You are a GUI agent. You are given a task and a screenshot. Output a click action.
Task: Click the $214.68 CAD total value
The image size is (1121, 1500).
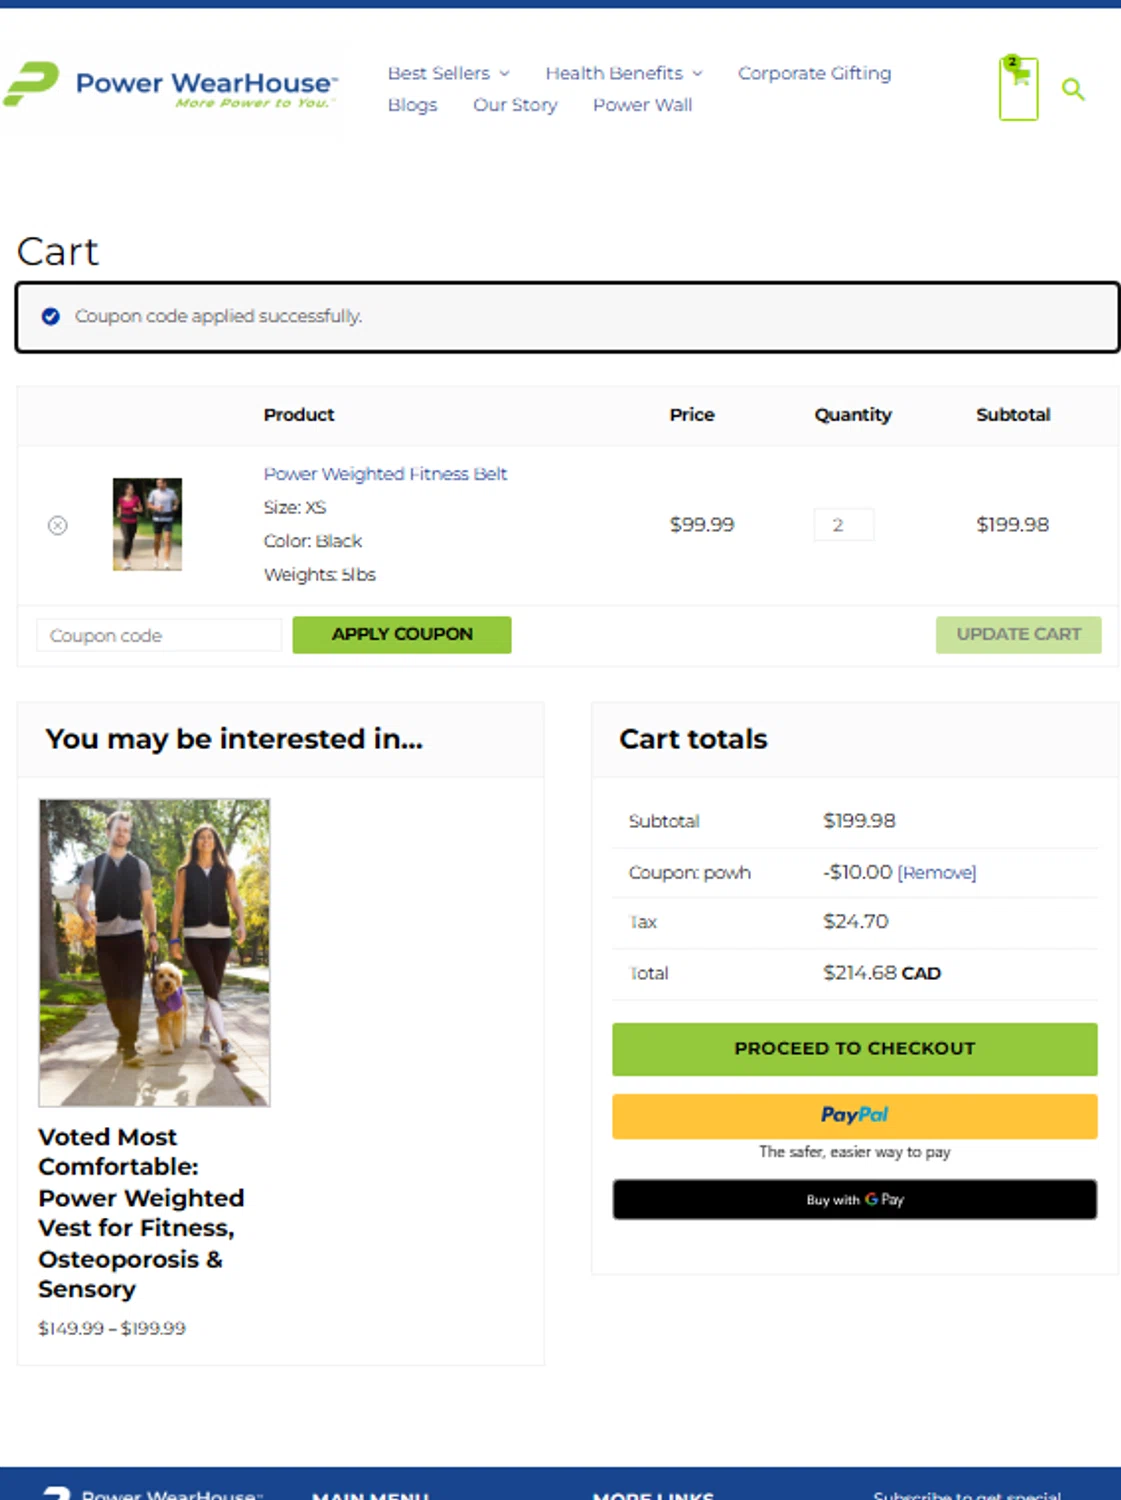[882, 973]
